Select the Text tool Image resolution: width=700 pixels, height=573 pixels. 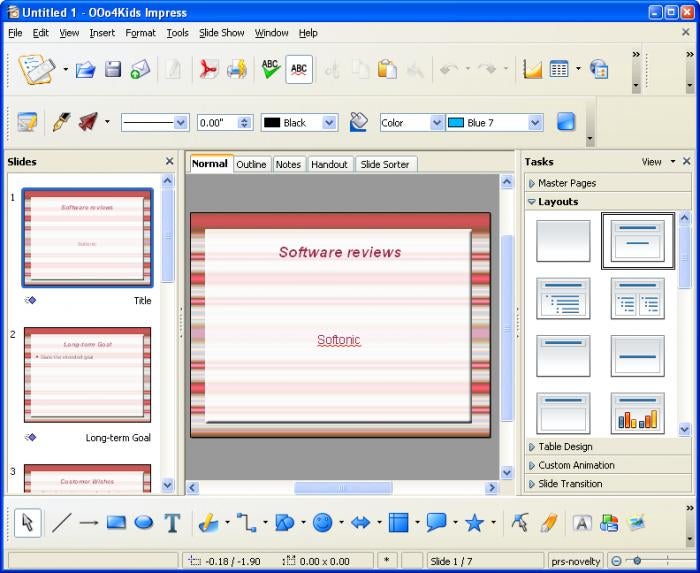(x=172, y=523)
